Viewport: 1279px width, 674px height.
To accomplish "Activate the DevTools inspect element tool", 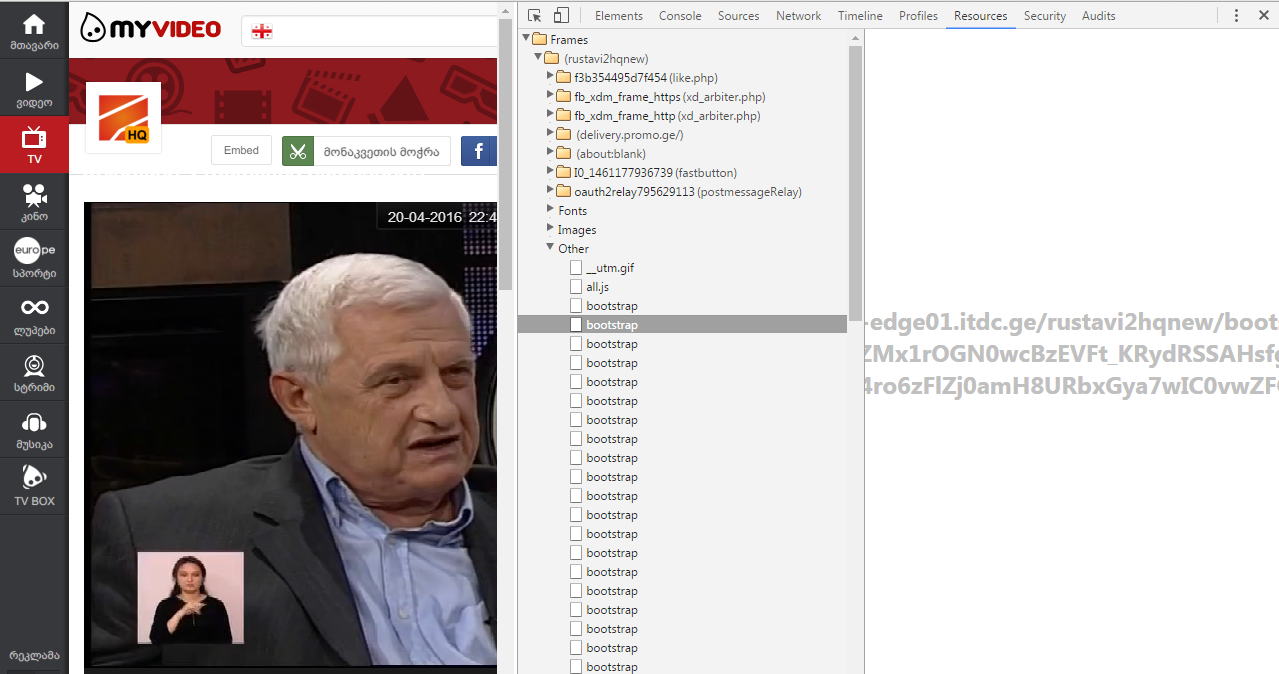I will pyautogui.click(x=535, y=15).
